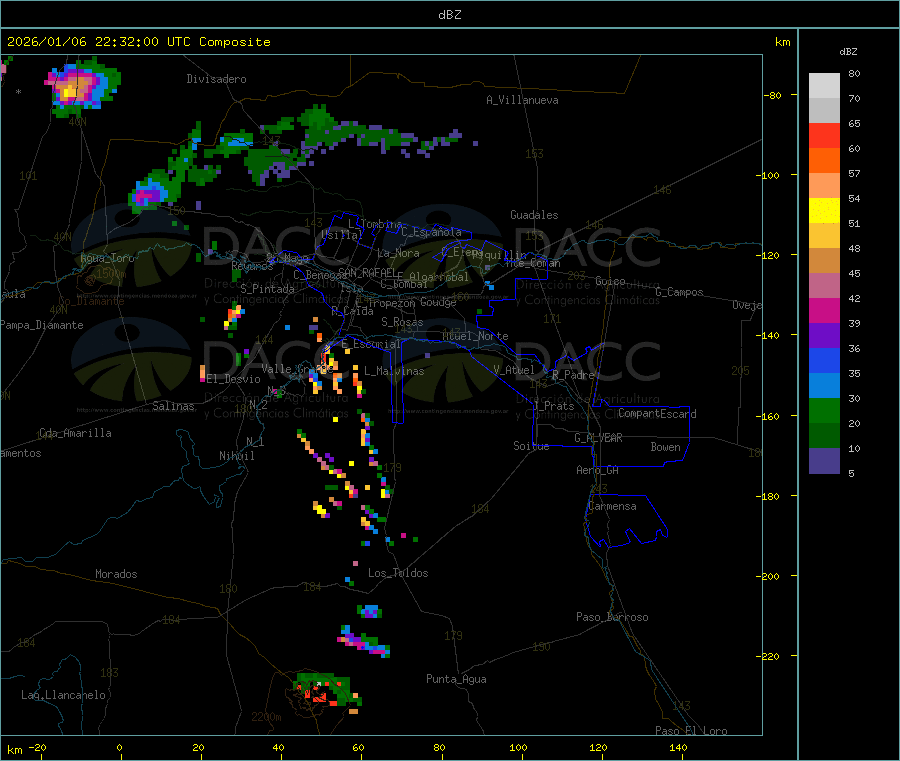
Task: Click the 45 dBZ brown-orange legend swatch
Action: tap(824, 261)
